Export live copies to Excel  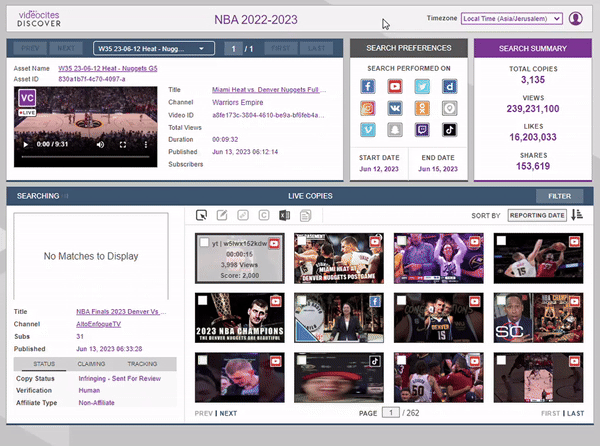click(284, 215)
